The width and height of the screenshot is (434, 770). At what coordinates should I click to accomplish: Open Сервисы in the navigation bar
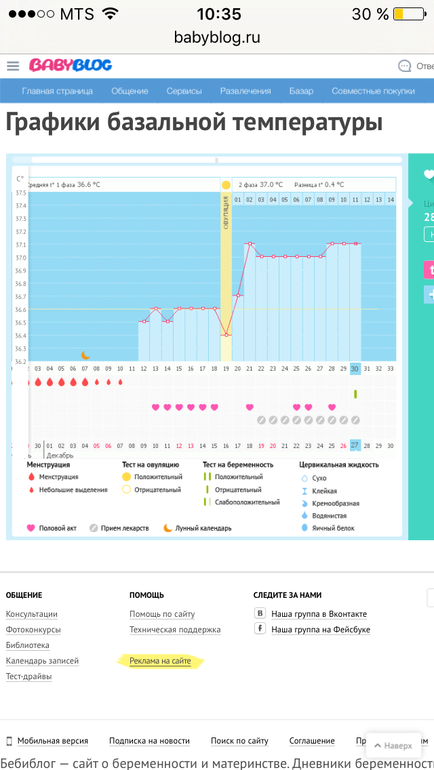[184, 91]
